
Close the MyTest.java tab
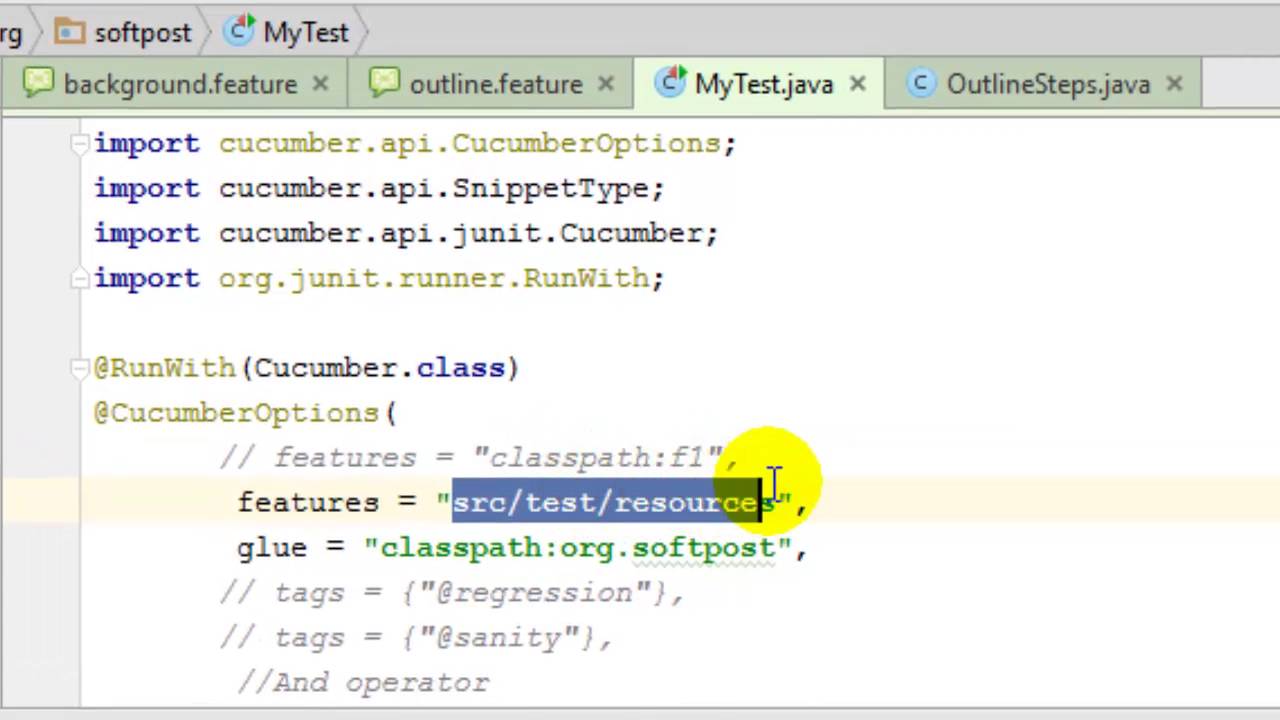click(857, 85)
